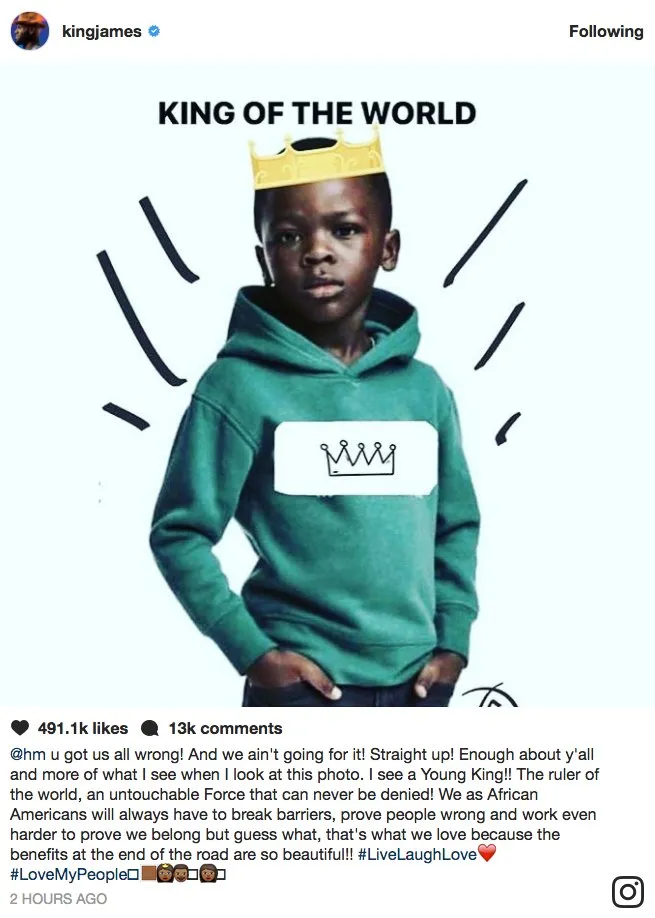Open the #LoveMyPeople hashtag
This screenshot has width=655, height=918.
(x=68, y=874)
